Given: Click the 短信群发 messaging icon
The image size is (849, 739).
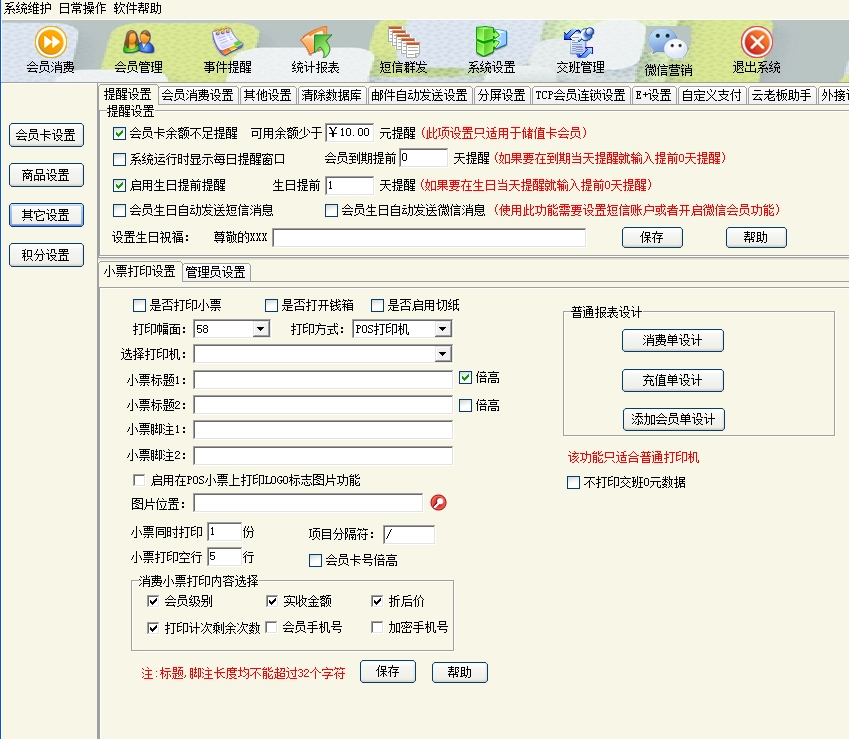Looking at the screenshot, I should (403, 43).
